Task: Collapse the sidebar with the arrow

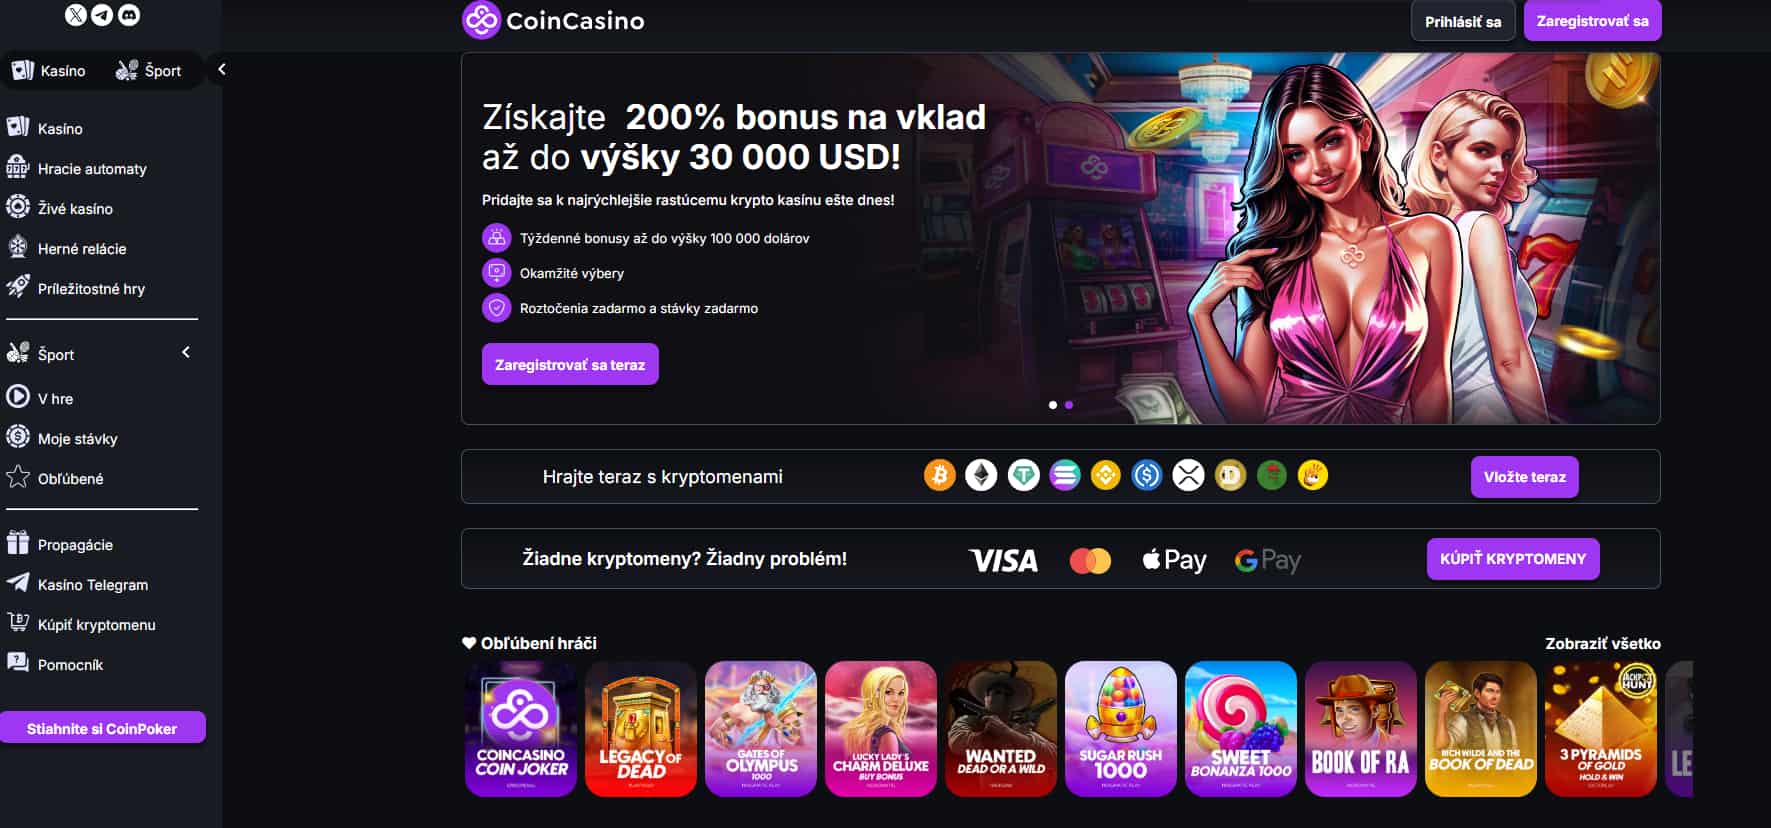Action: [x=222, y=70]
